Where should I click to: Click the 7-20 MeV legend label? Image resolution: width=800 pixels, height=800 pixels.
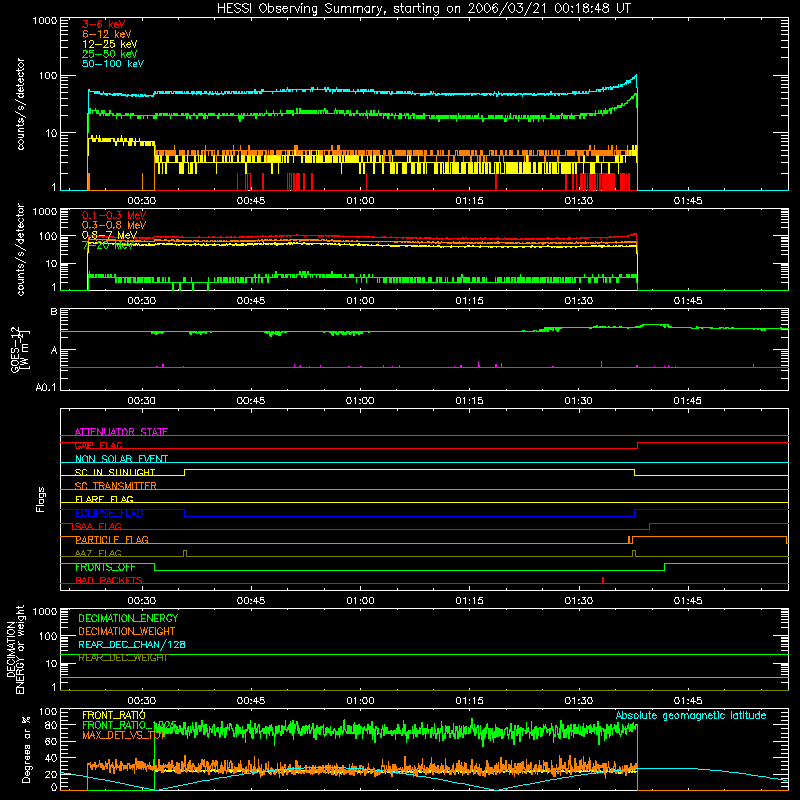tap(107, 245)
